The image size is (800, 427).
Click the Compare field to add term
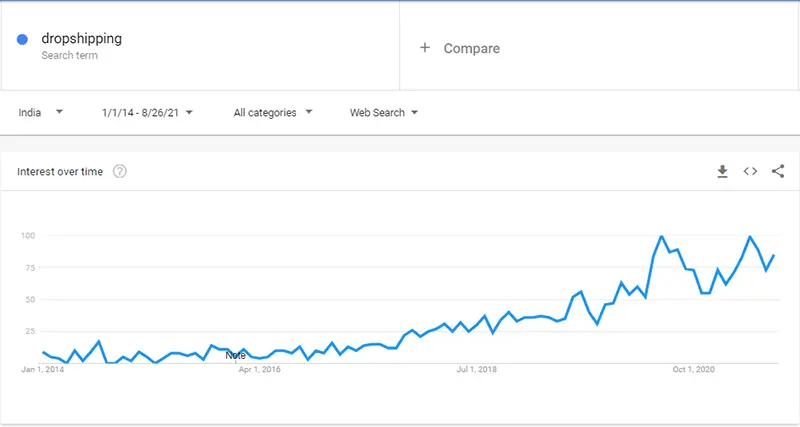(x=599, y=48)
